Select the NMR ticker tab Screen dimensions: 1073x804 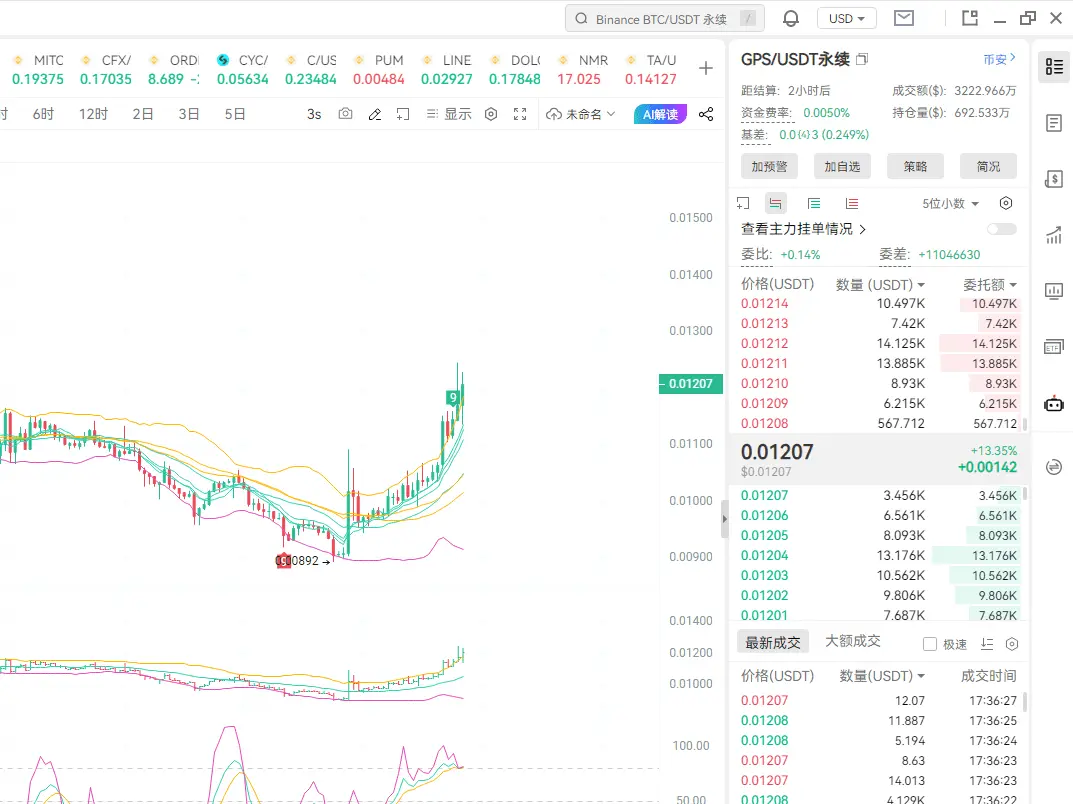click(582, 69)
